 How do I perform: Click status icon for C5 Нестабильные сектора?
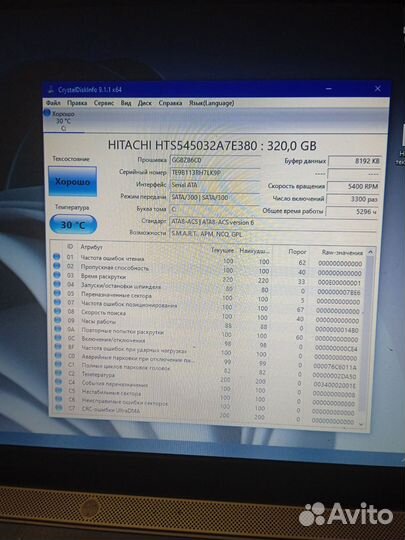pos(59,391)
